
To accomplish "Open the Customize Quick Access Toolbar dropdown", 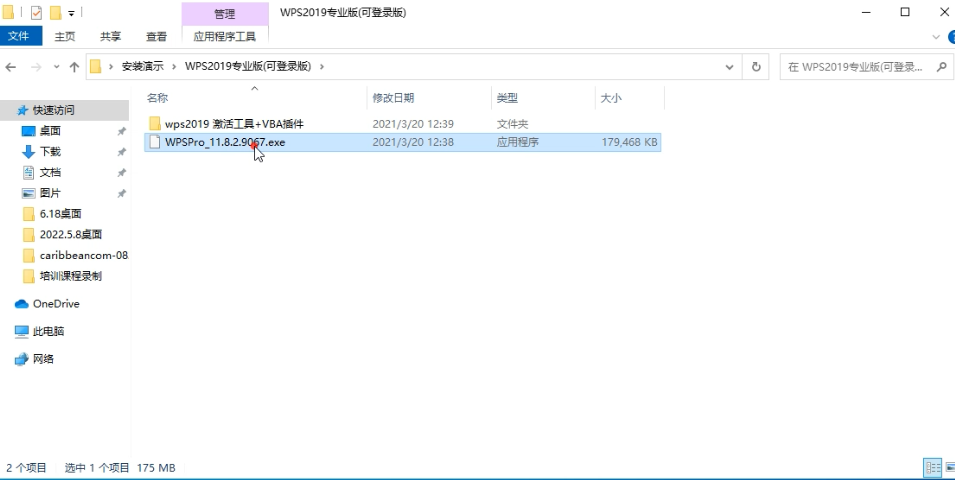I will [x=71, y=13].
